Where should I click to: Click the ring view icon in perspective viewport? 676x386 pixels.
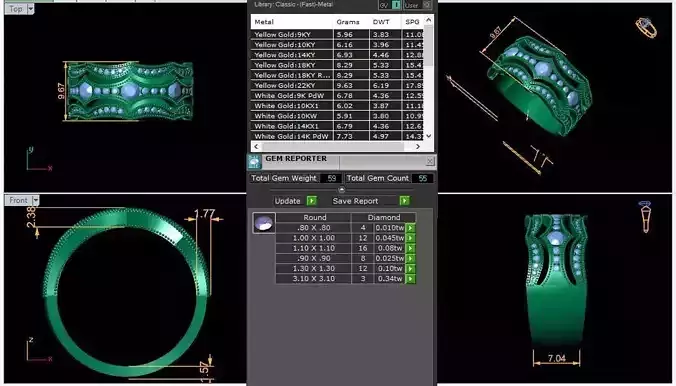(x=646, y=27)
